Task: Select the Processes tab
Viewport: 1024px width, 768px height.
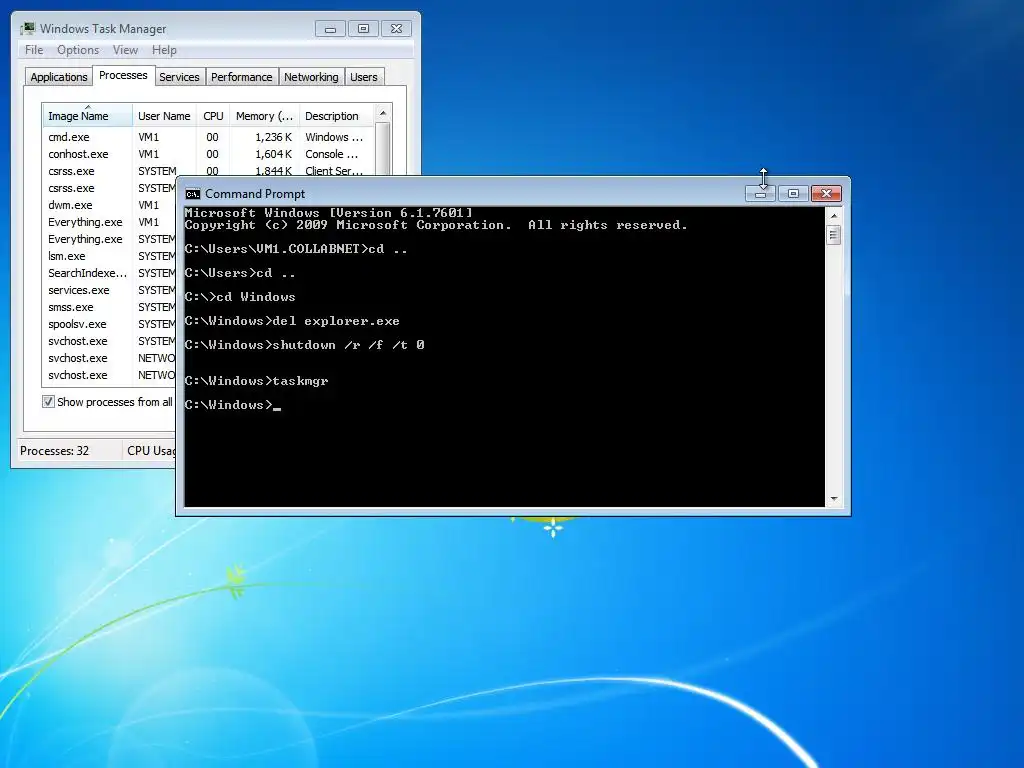Action: coord(123,76)
